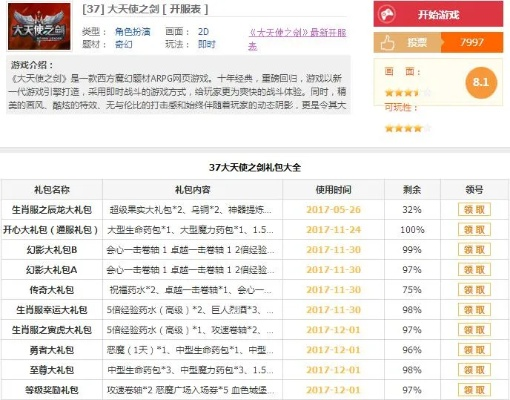Select the 幻影大礼包A name cell
The image size is (510, 400).
click(52, 270)
